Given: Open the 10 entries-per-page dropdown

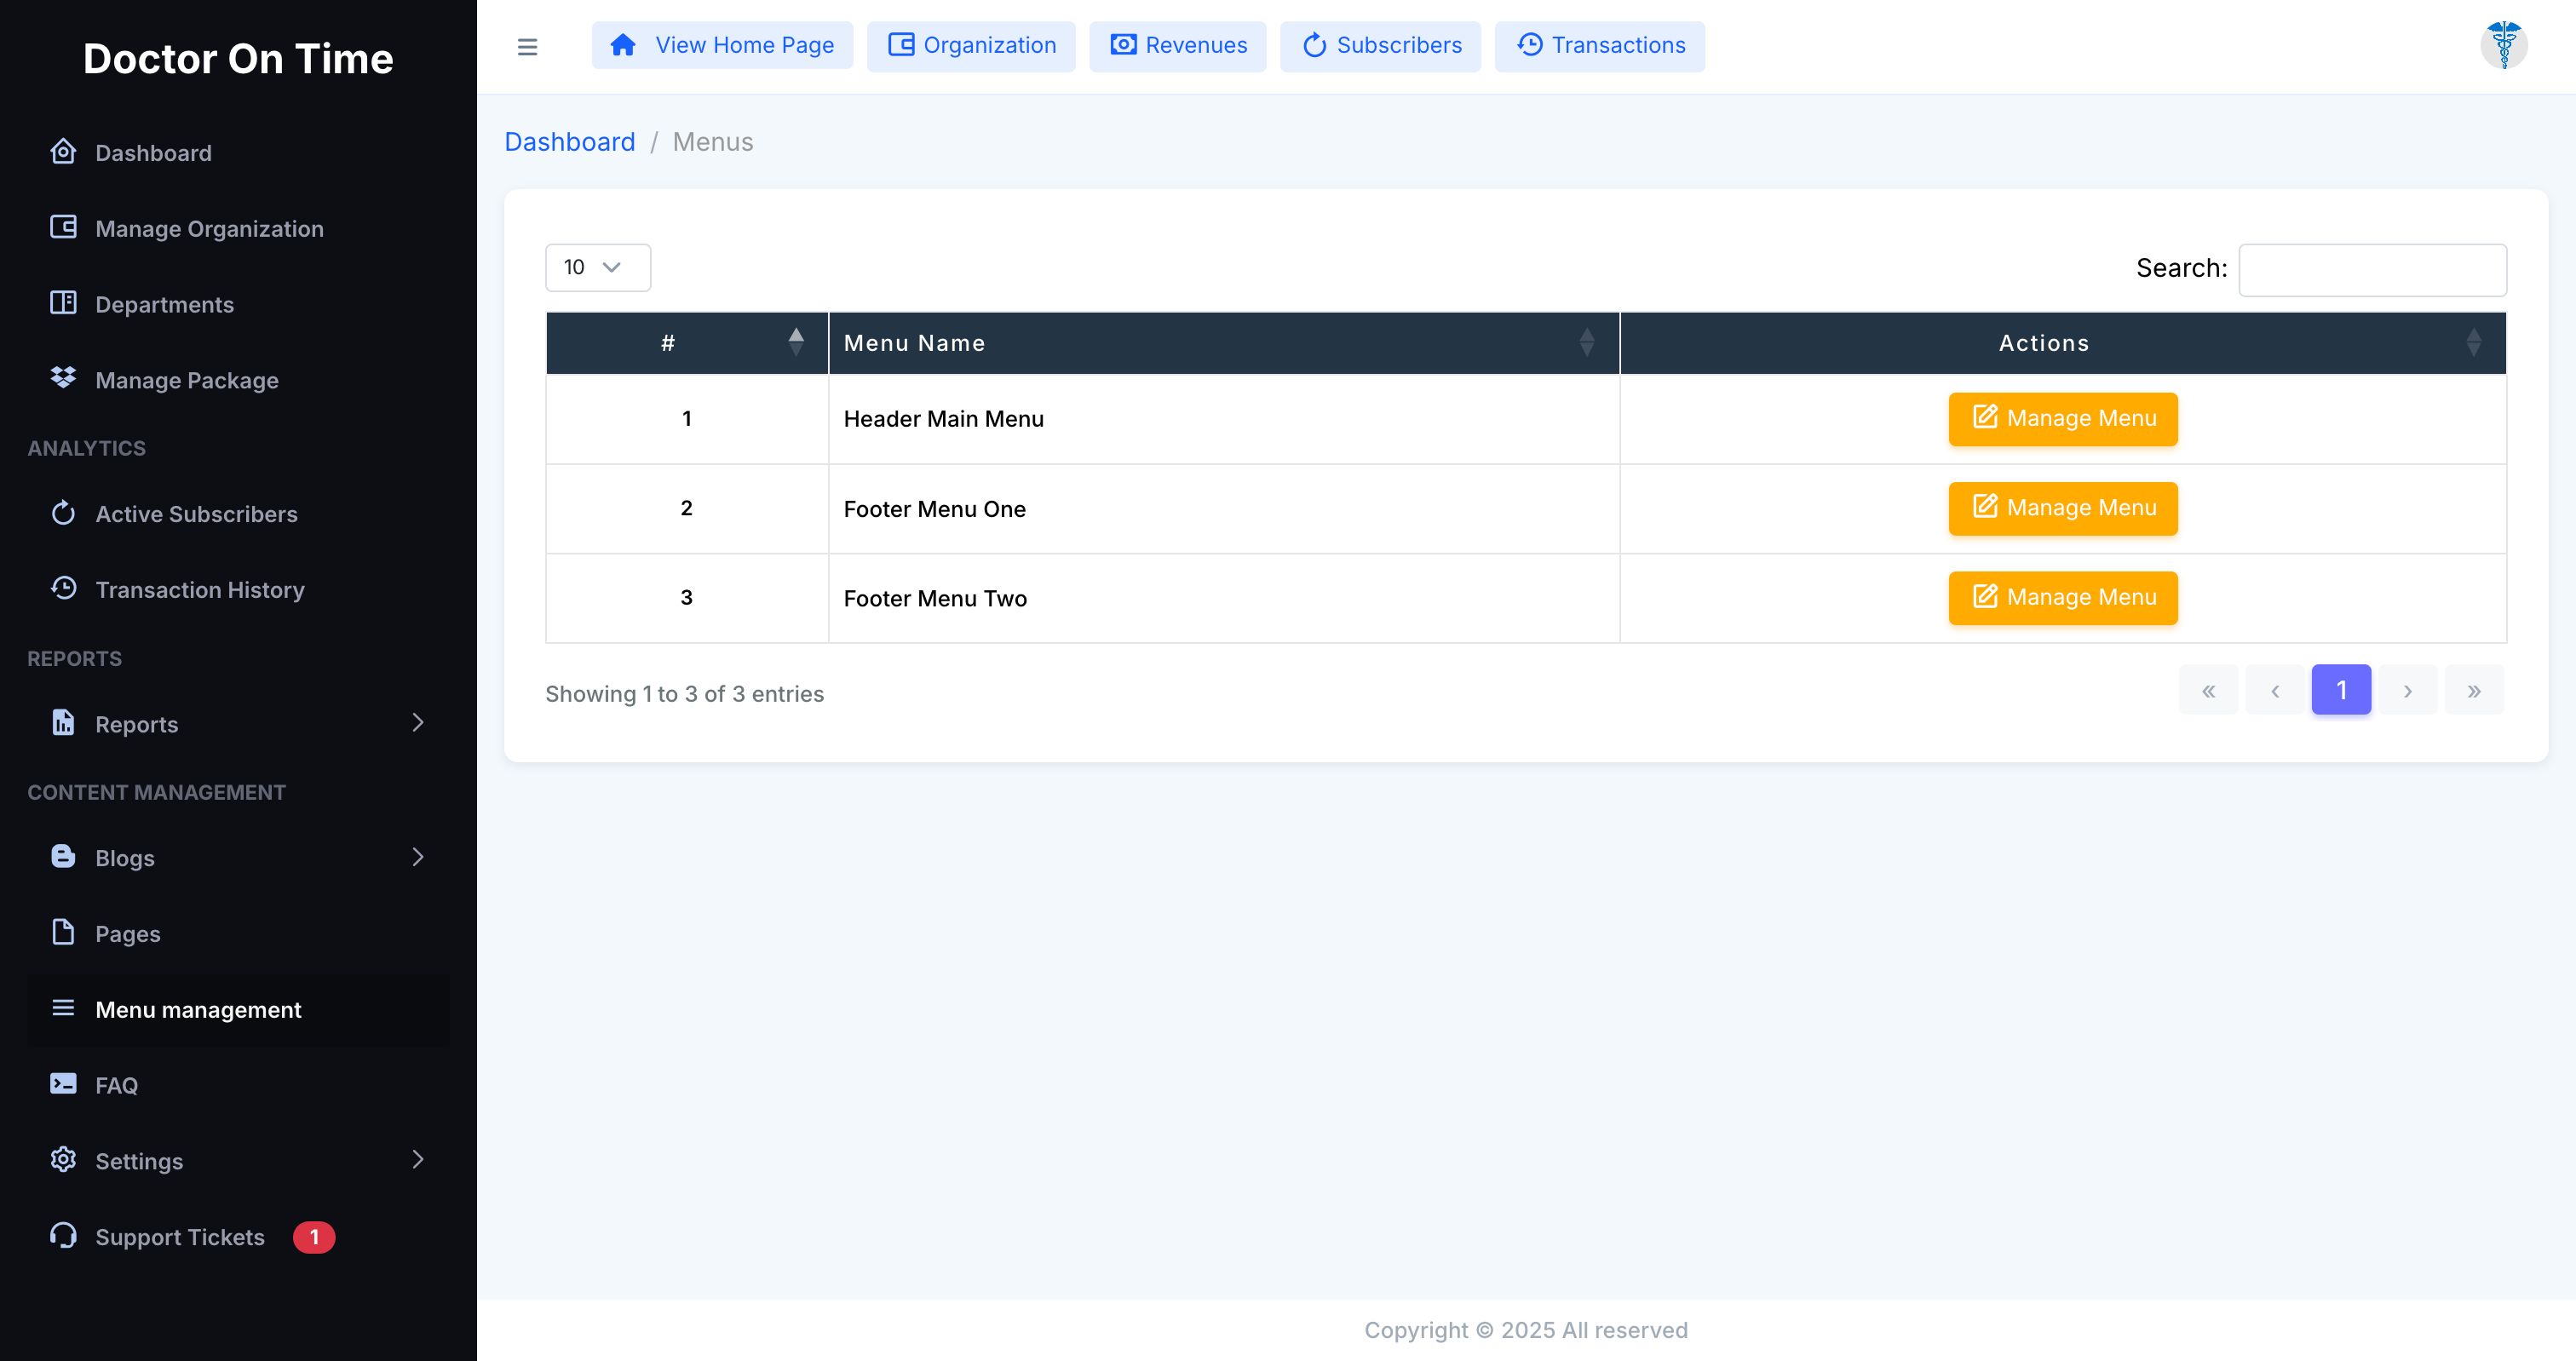Looking at the screenshot, I should 598,268.
